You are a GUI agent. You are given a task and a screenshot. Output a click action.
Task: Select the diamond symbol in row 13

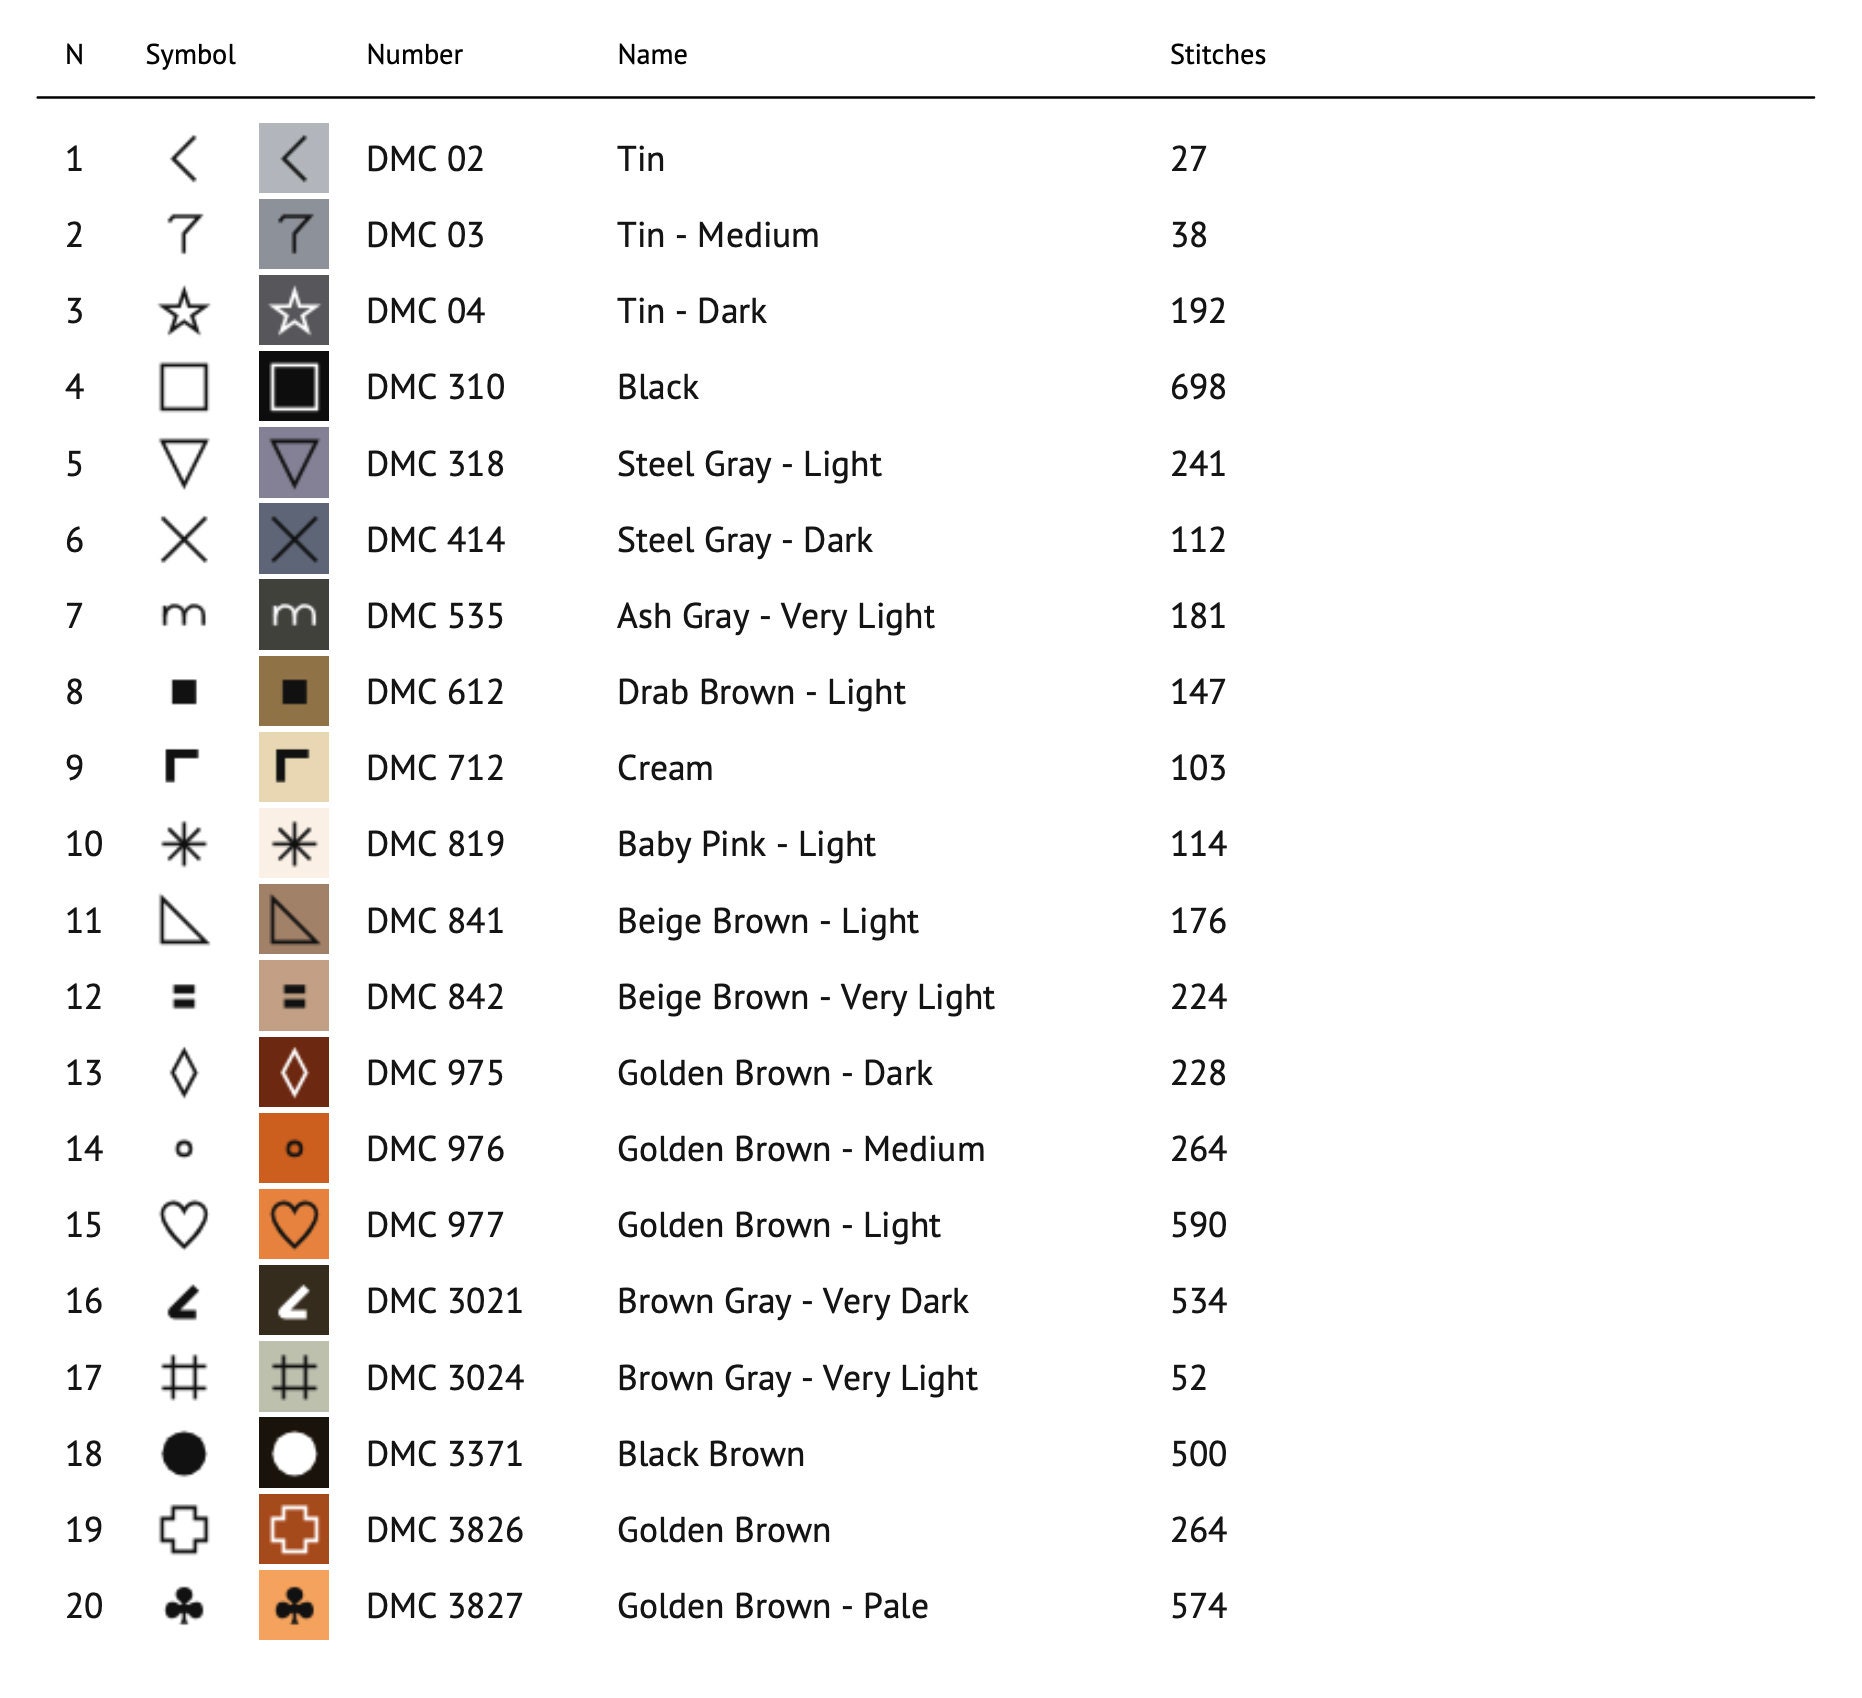[x=184, y=1072]
